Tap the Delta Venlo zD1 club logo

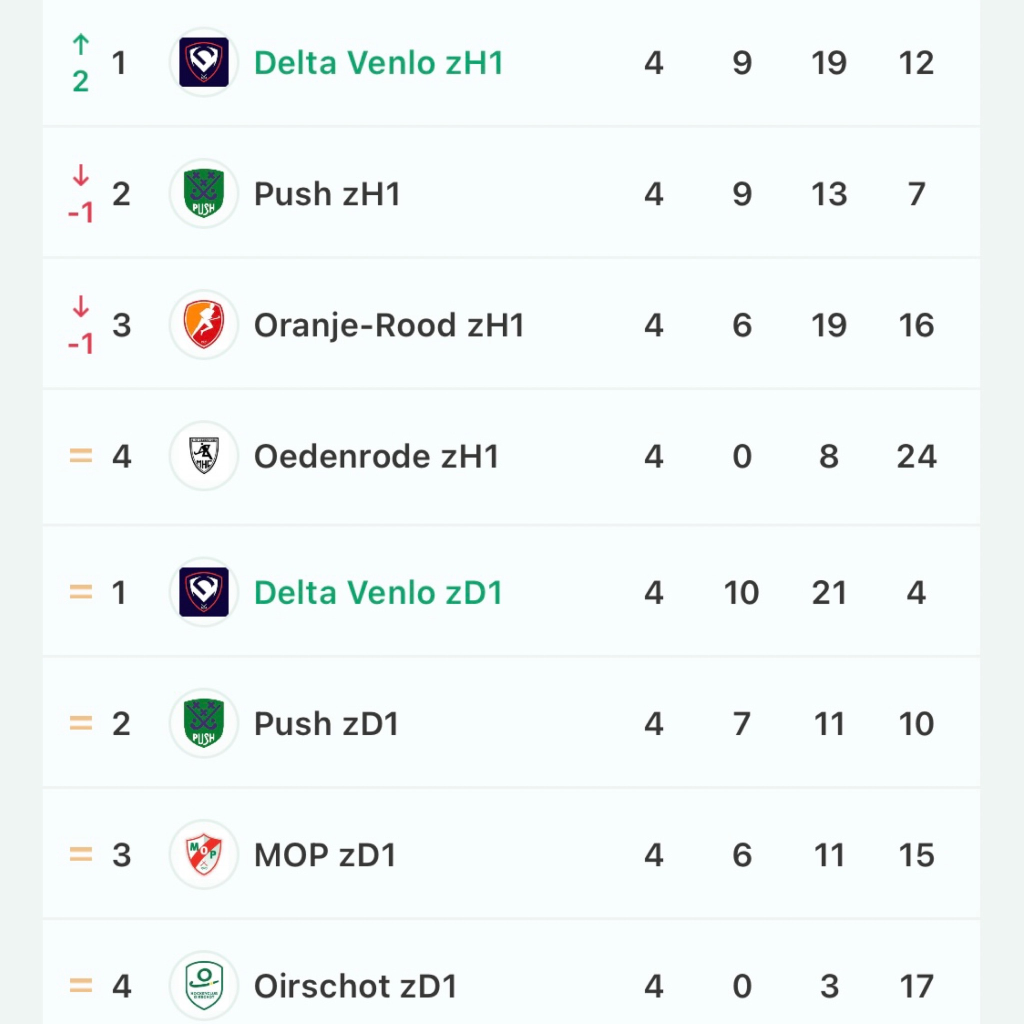click(204, 592)
